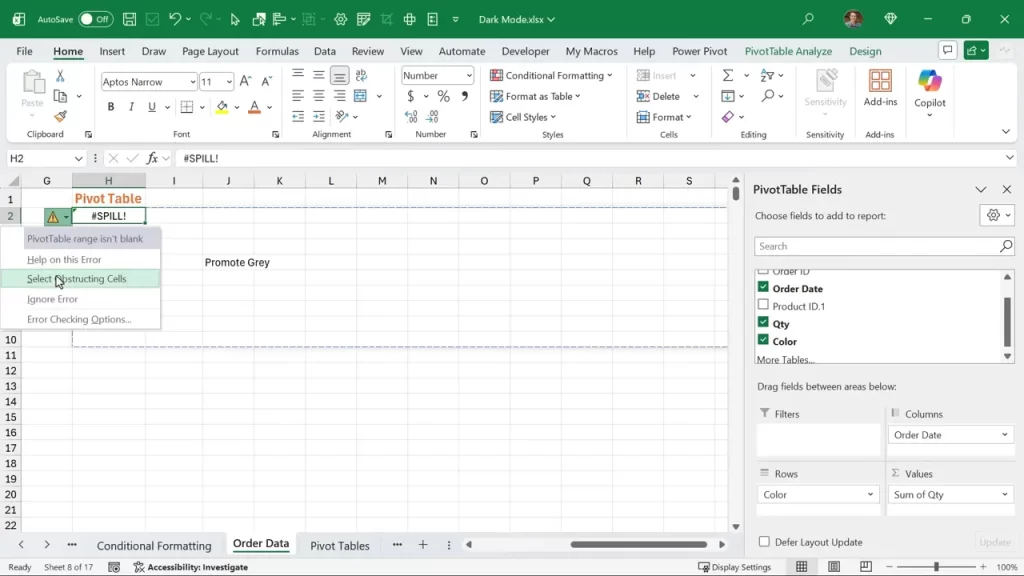Viewport: 1024px width, 576px height.
Task: Enable Defer Layout Update
Action: pos(765,541)
